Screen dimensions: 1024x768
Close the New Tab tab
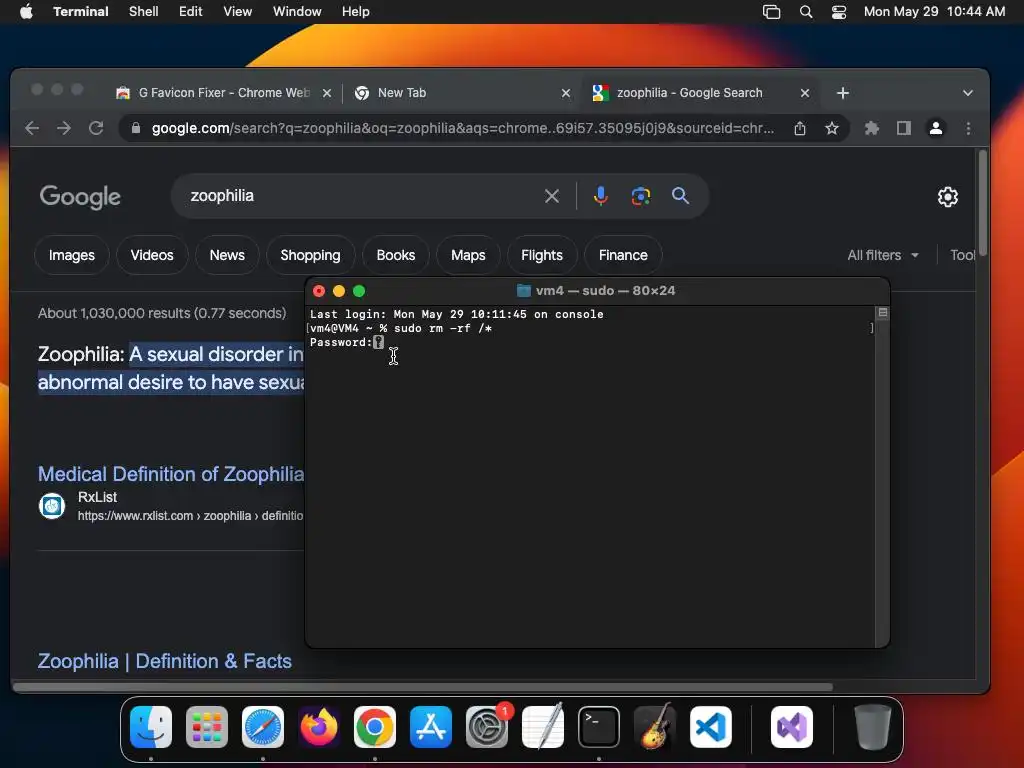coord(566,93)
